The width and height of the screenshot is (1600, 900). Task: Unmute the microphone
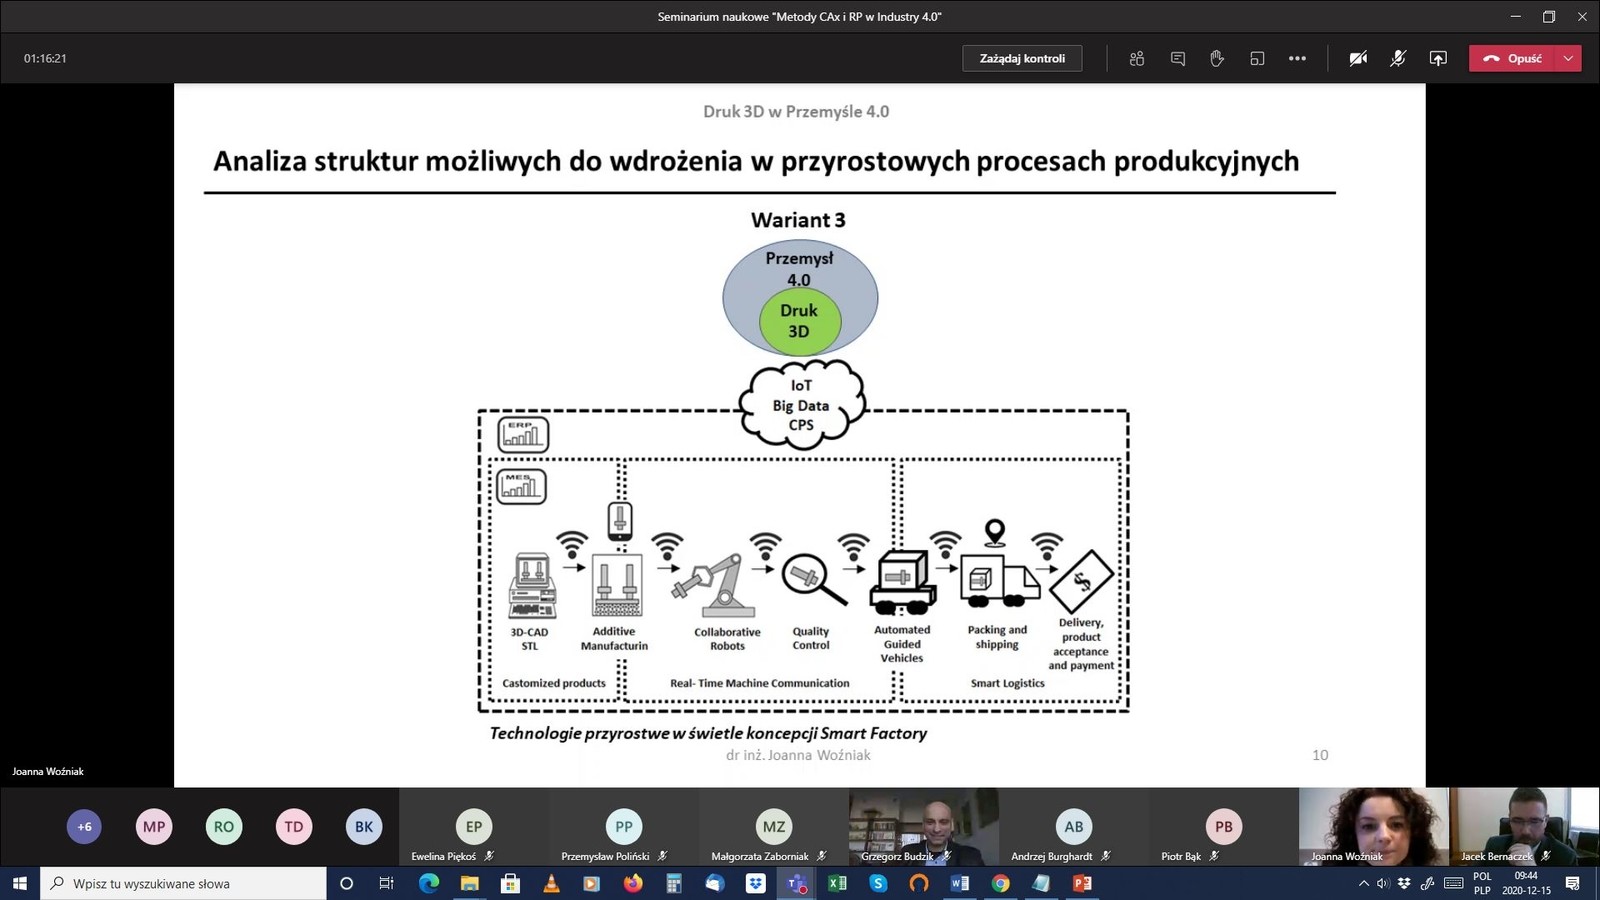pyautogui.click(x=1398, y=59)
